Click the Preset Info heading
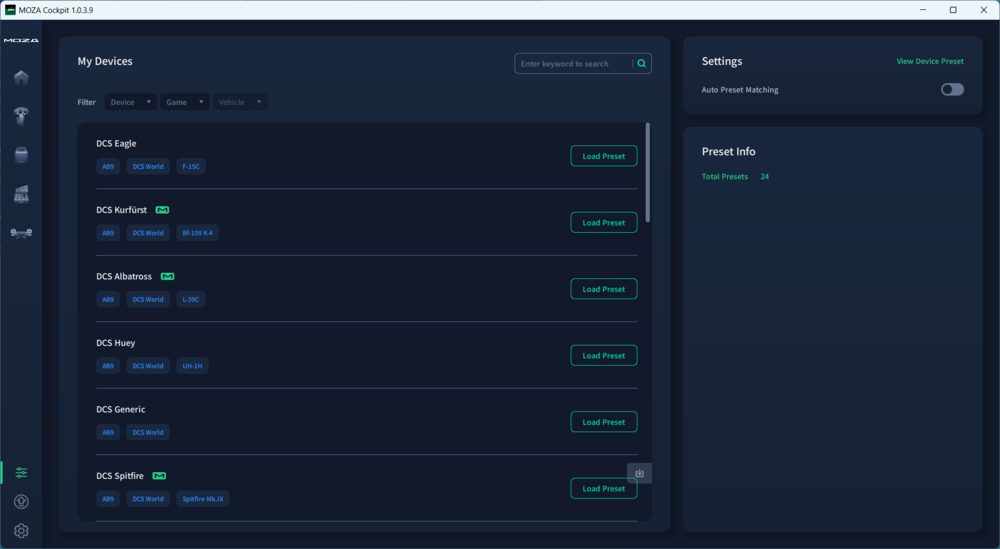The width and height of the screenshot is (1000, 549). coord(728,152)
